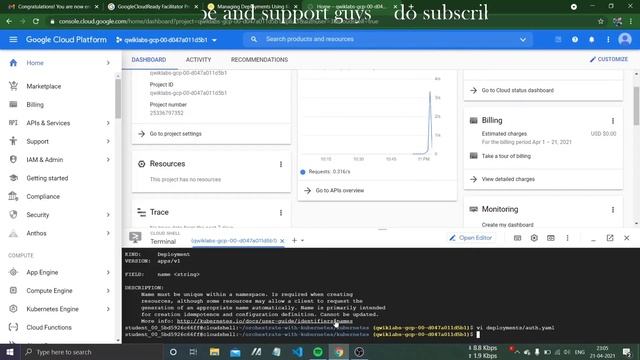
Task: Open top bar vertical dots menu
Action: pos(608,40)
